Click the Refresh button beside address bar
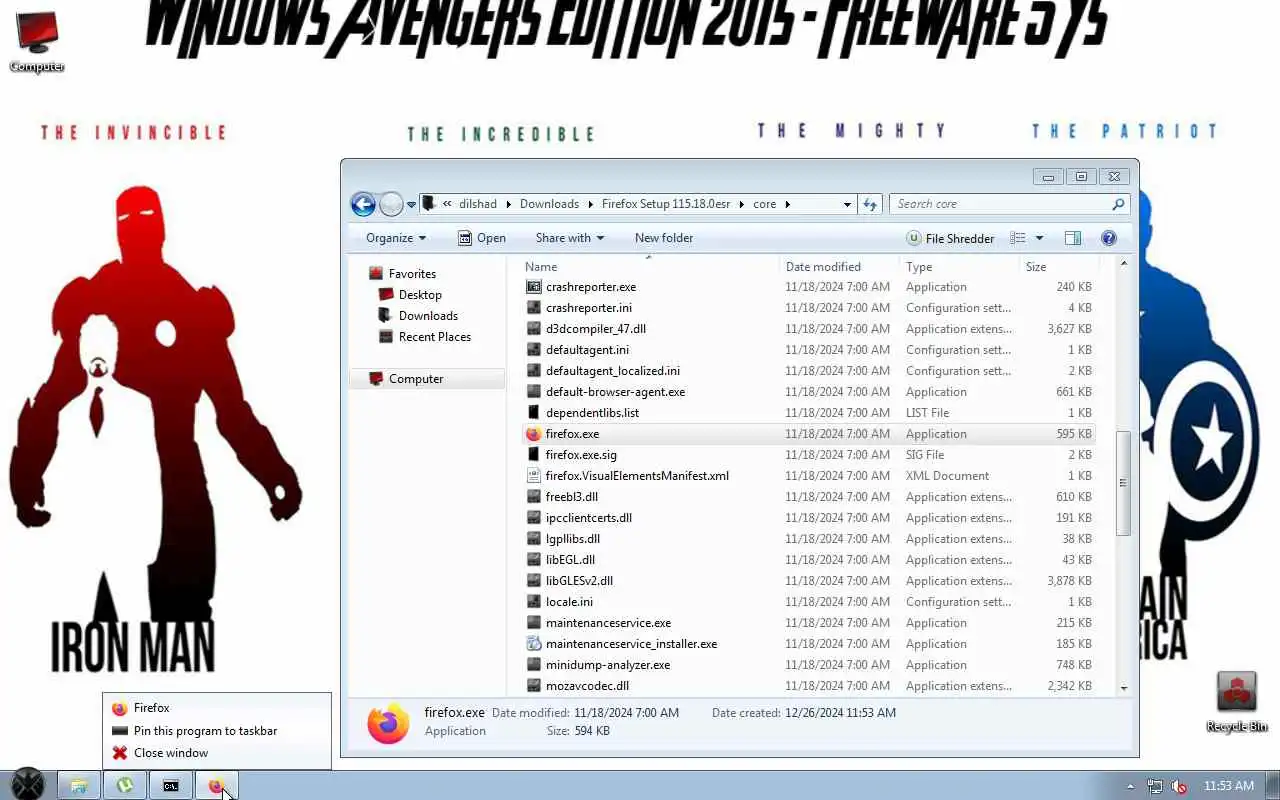The width and height of the screenshot is (1280, 800). point(870,204)
